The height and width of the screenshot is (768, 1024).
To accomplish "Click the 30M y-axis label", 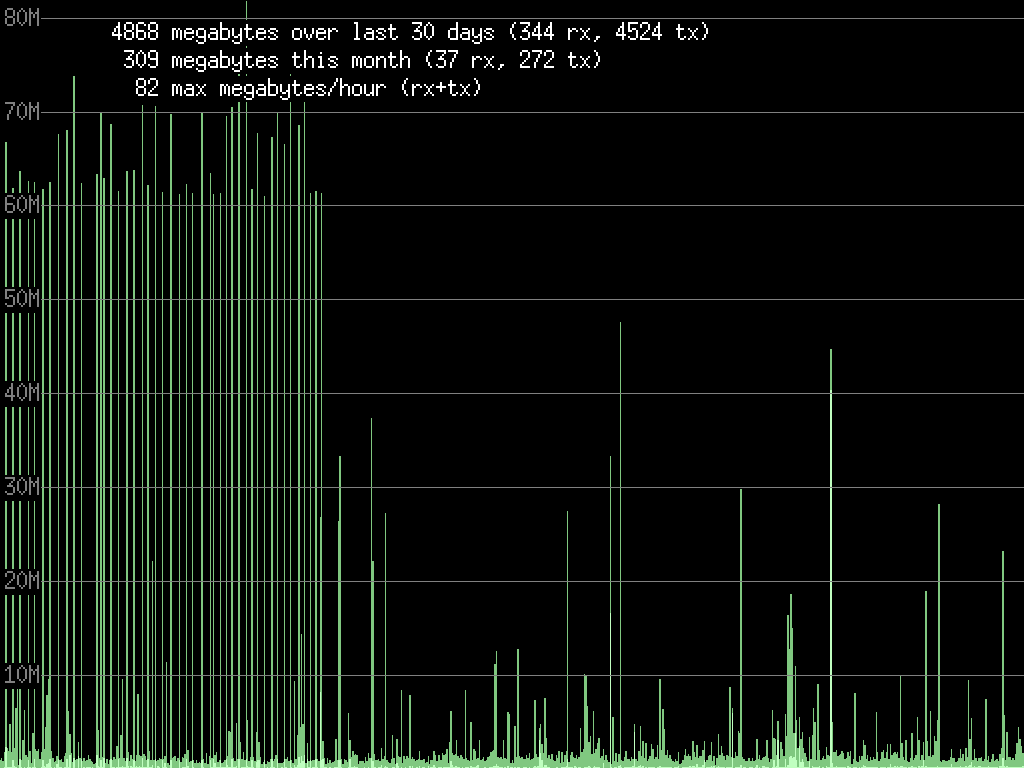I will [22, 487].
